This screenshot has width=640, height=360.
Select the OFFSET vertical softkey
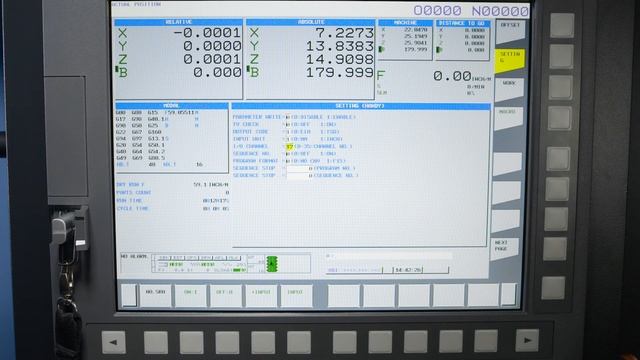(510, 31)
